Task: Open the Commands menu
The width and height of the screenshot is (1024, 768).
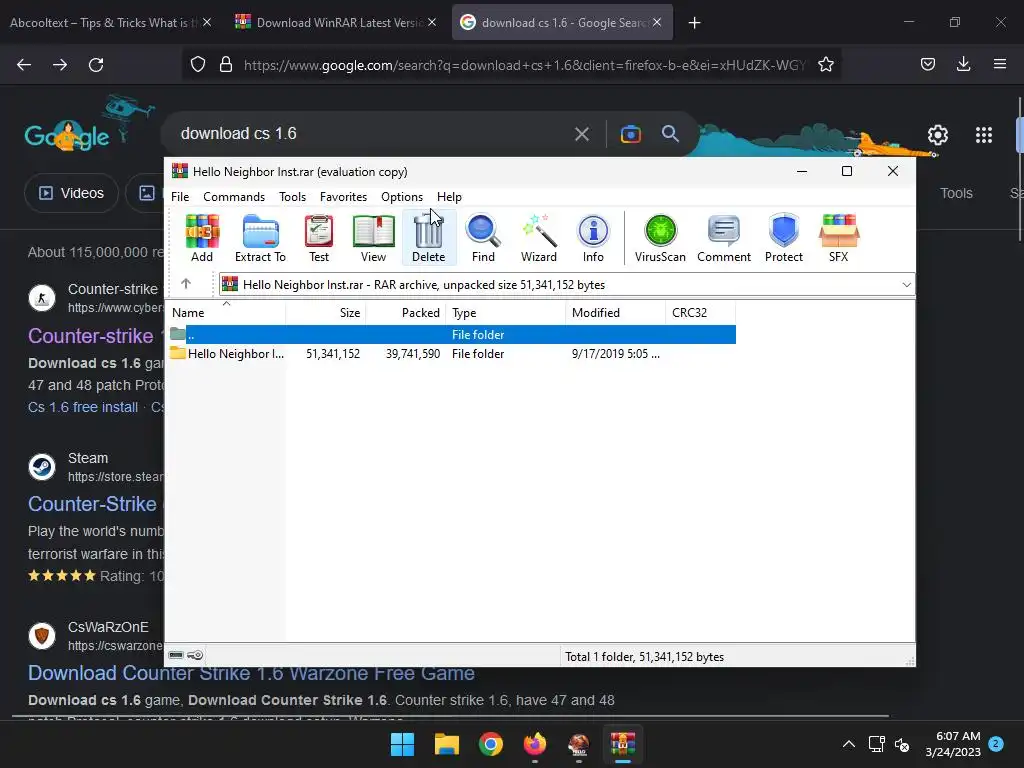Action: 234,197
